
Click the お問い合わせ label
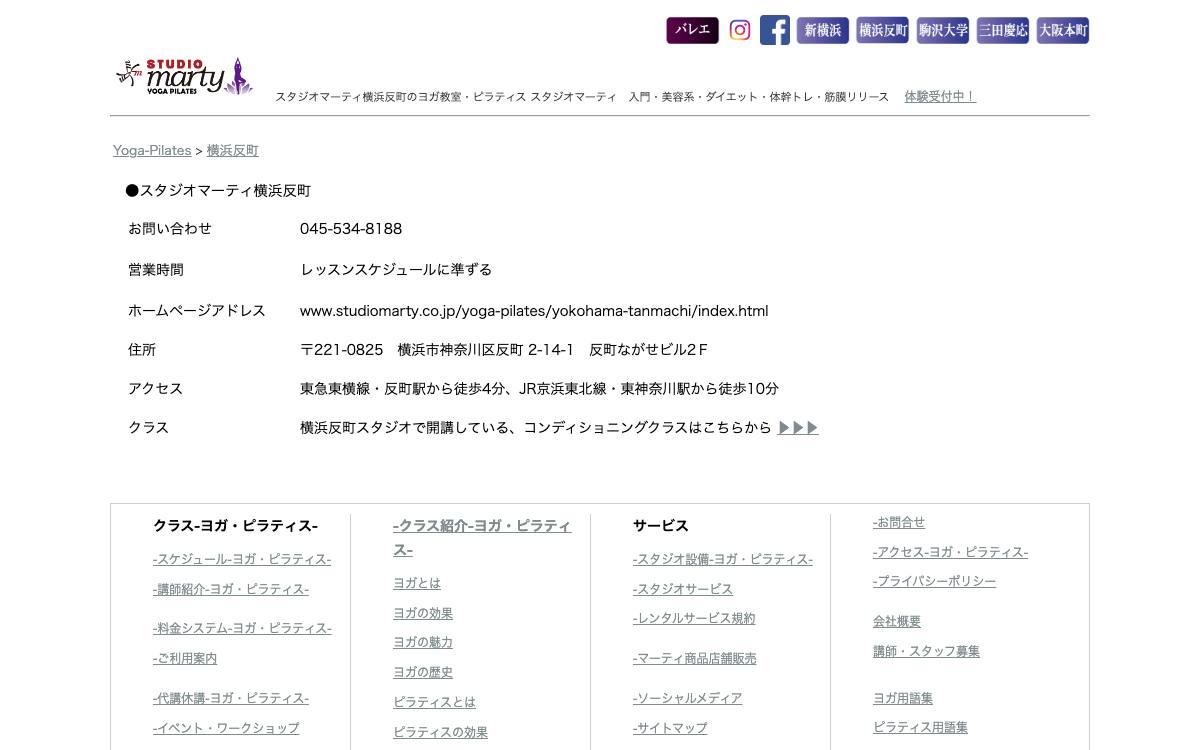tap(170, 229)
